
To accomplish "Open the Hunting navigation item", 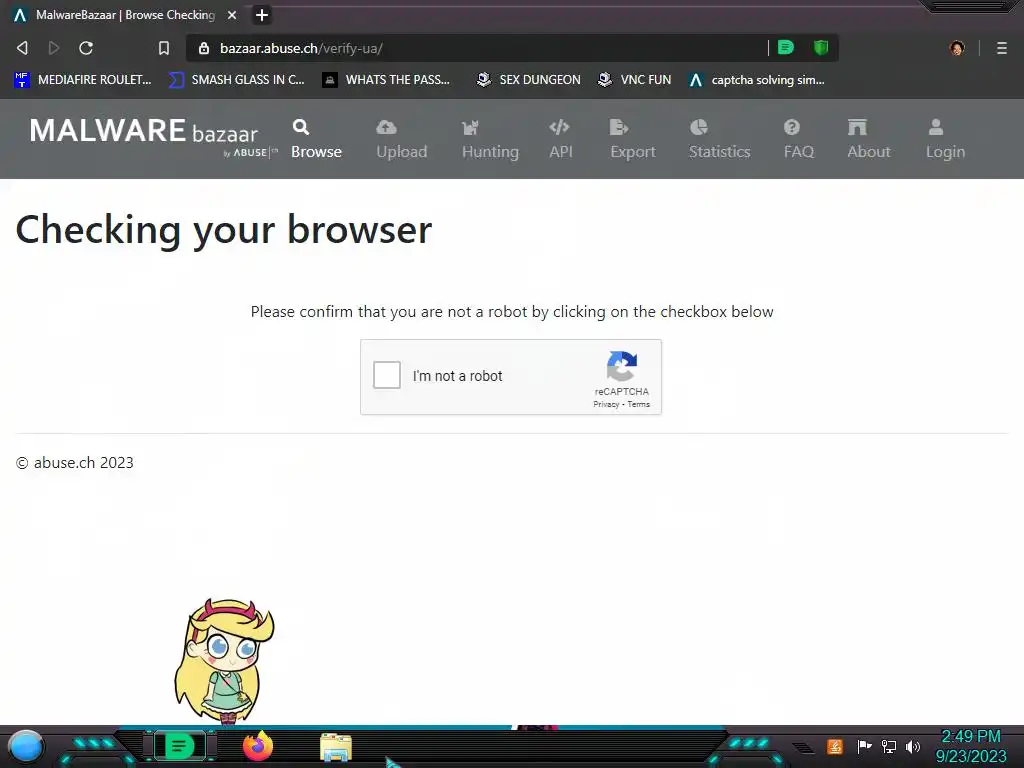I will click(490, 138).
